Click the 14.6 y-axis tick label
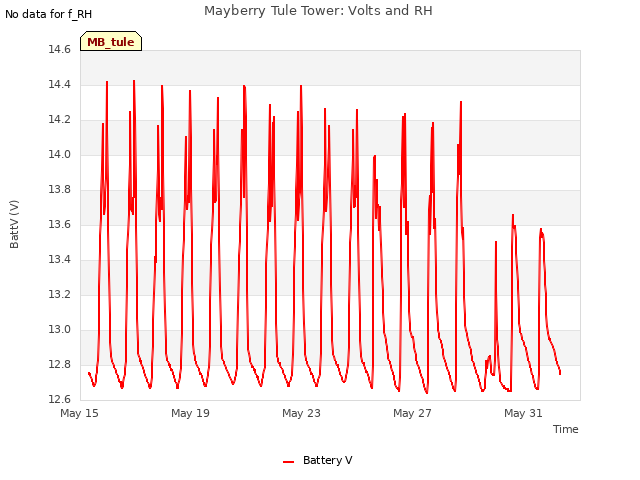The width and height of the screenshot is (640, 480). pos(60,50)
